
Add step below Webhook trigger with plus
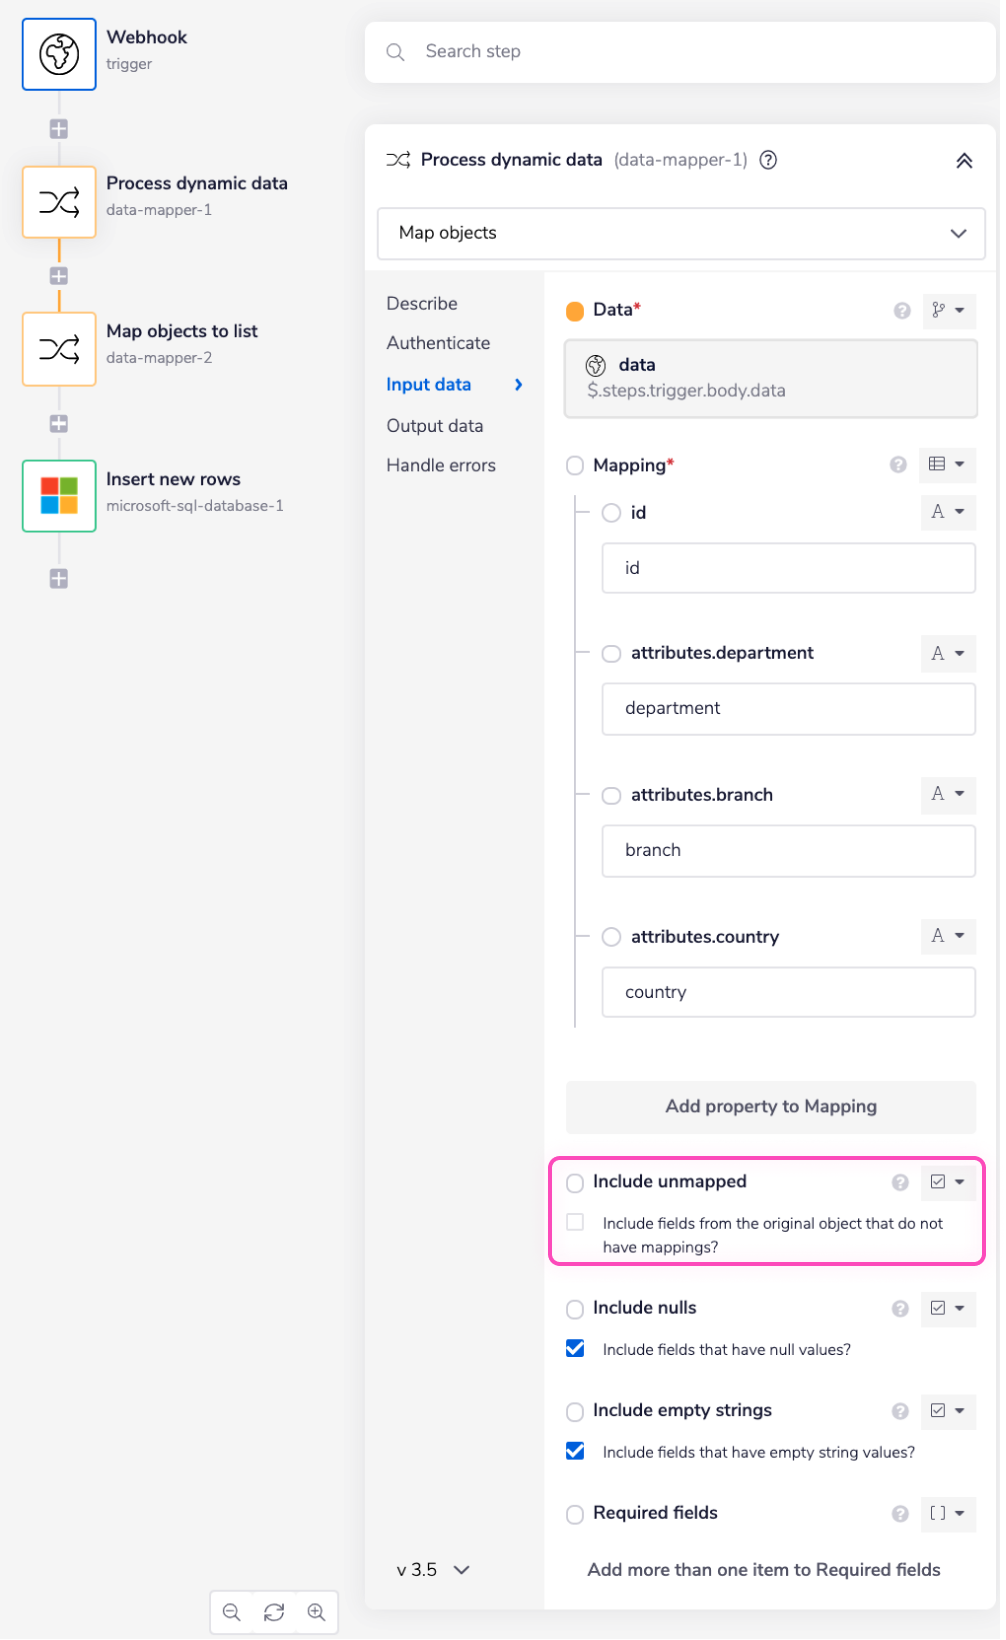click(x=59, y=129)
